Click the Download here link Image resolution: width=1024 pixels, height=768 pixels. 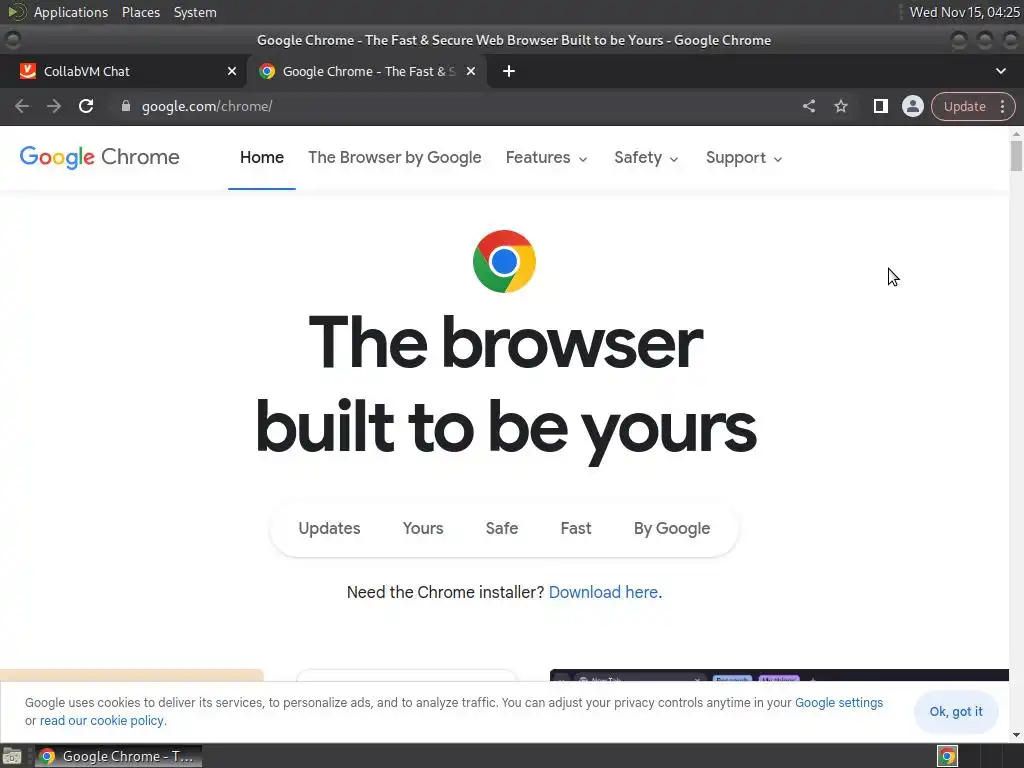point(603,592)
